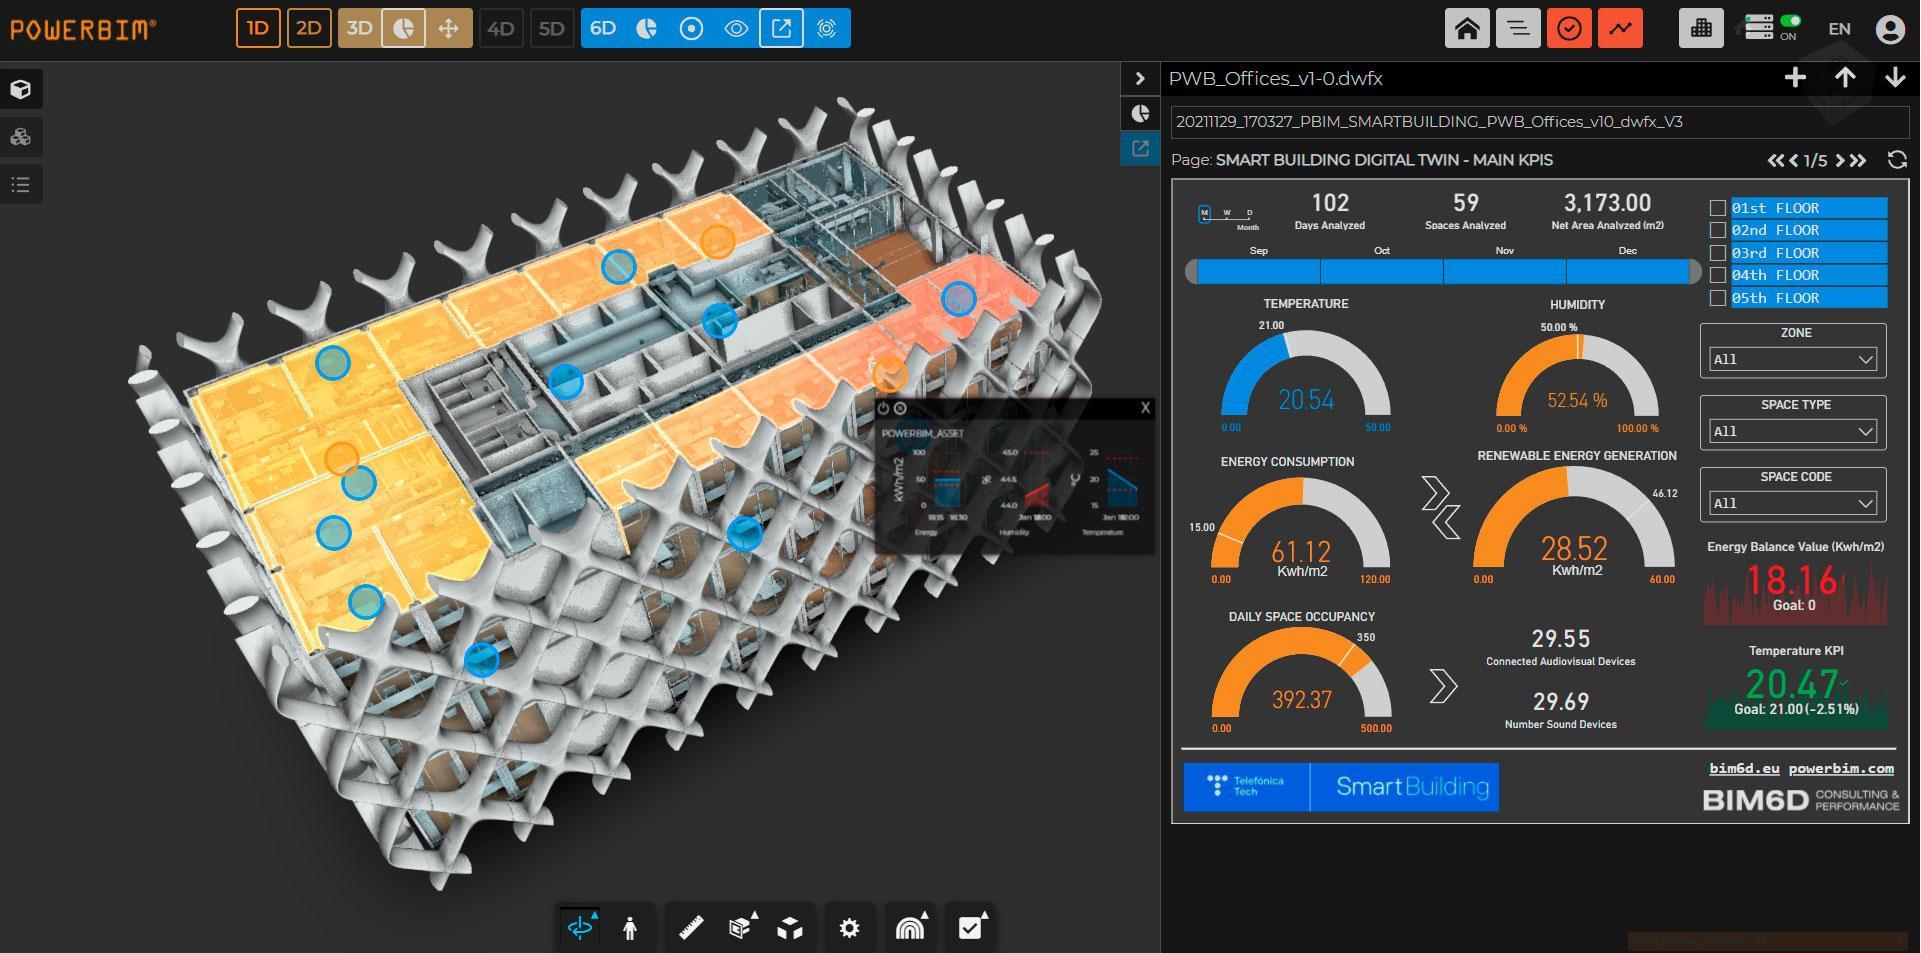Collapse the right panel with the chevron arrow
The image size is (1921, 953).
1140,78
